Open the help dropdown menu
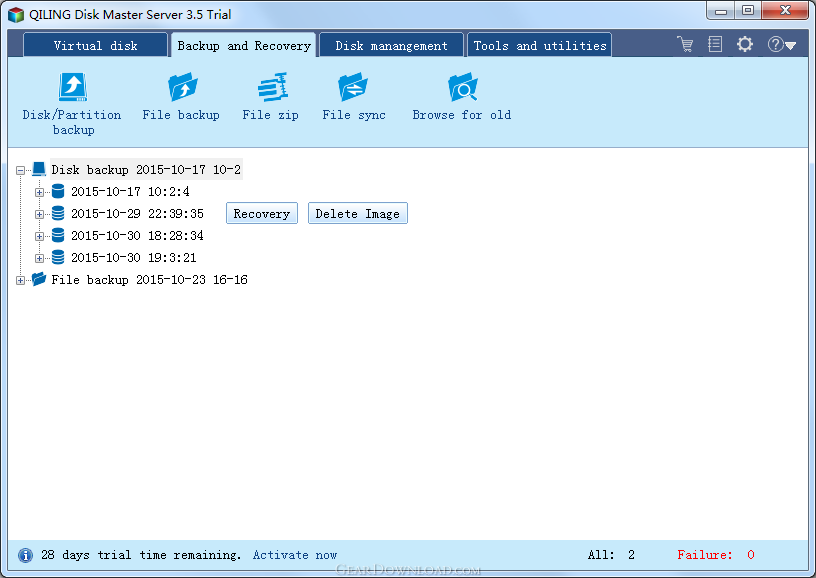The width and height of the screenshot is (816, 578). point(781,45)
